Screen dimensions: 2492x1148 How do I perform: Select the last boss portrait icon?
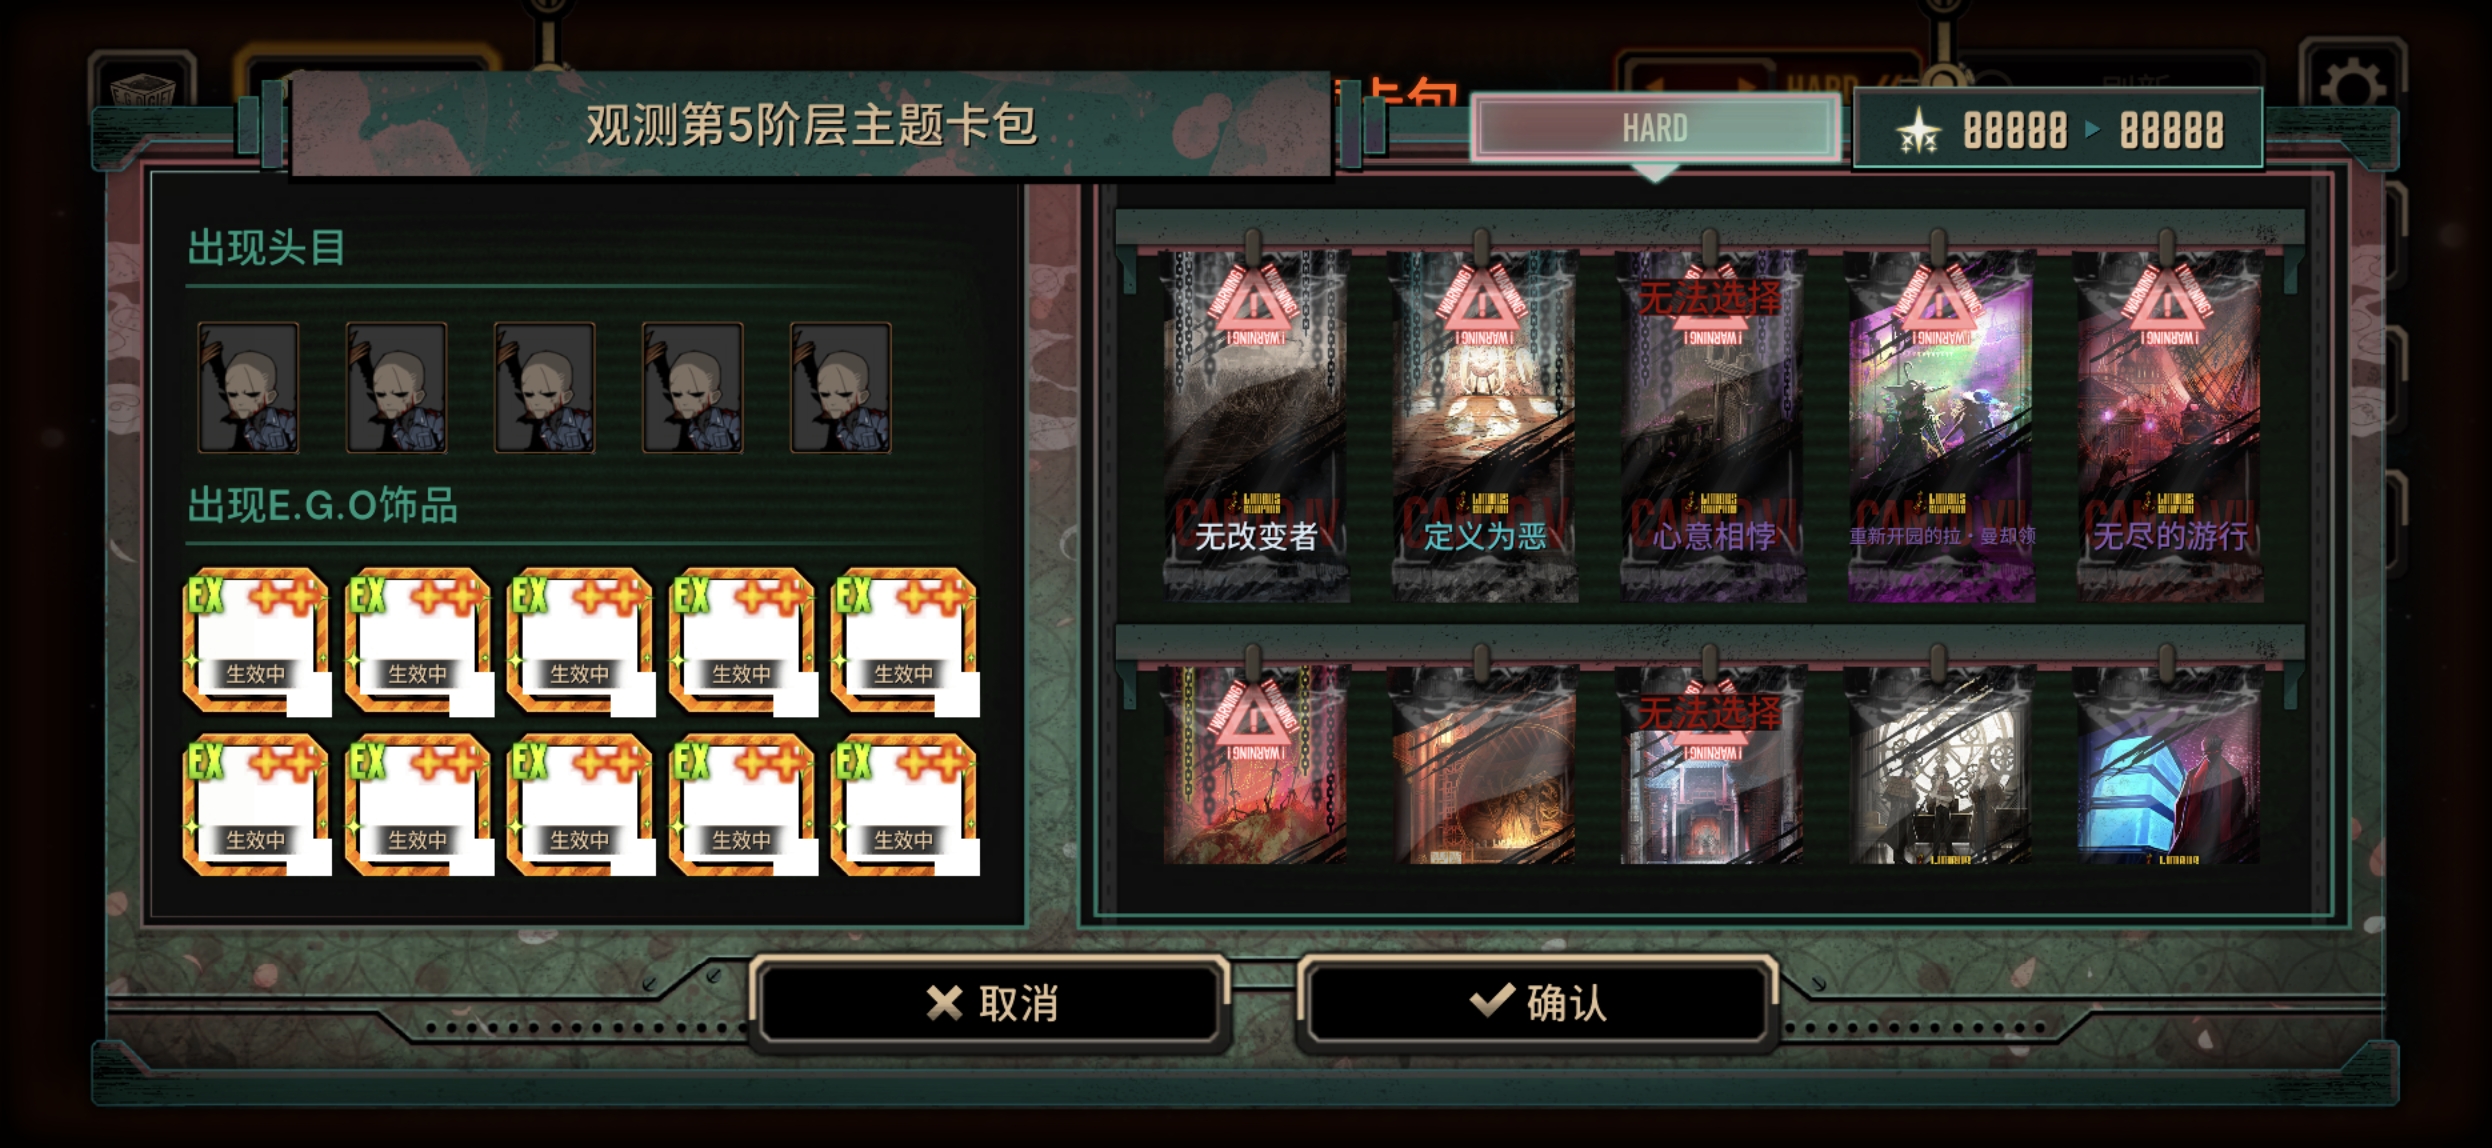pyautogui.click(x=840, y=387)
